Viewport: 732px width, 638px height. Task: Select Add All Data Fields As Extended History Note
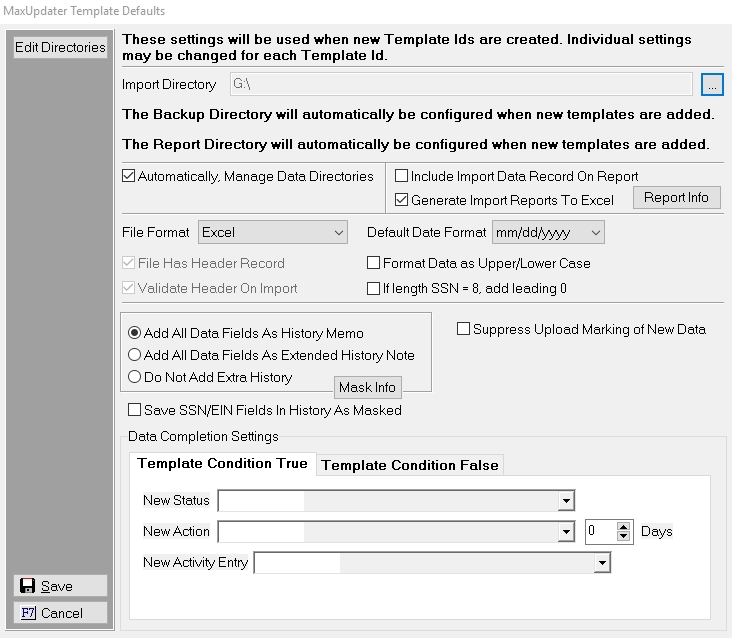point(135,355)
